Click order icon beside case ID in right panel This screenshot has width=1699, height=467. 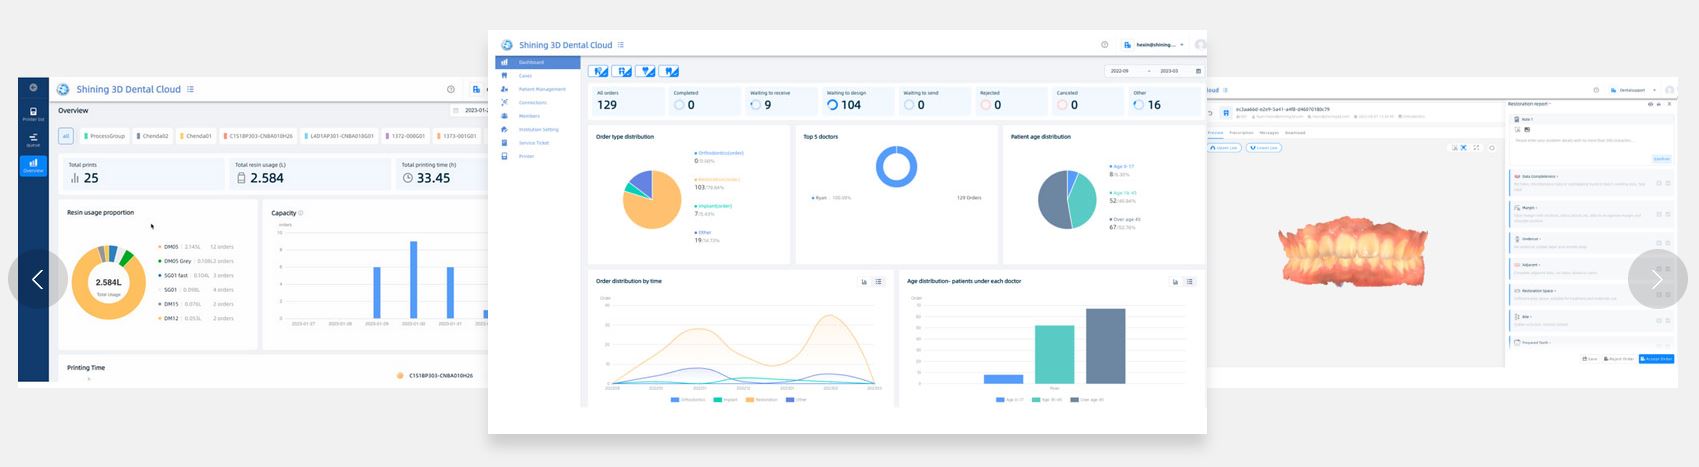tap(1226, 113)
